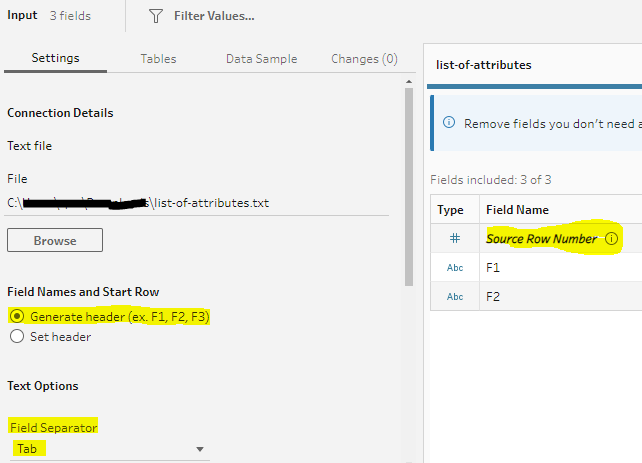
Task: Switch to the Tables tab
Action: click(158, 59)
